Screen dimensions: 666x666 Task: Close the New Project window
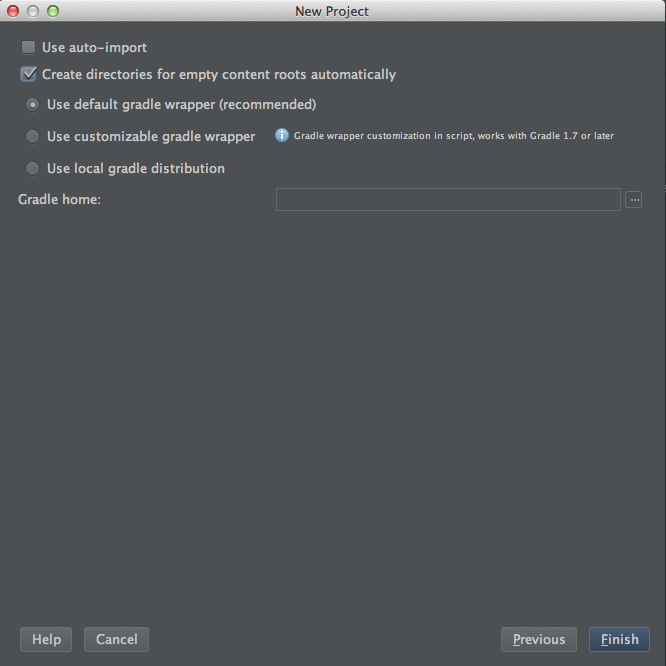[13, 11]
